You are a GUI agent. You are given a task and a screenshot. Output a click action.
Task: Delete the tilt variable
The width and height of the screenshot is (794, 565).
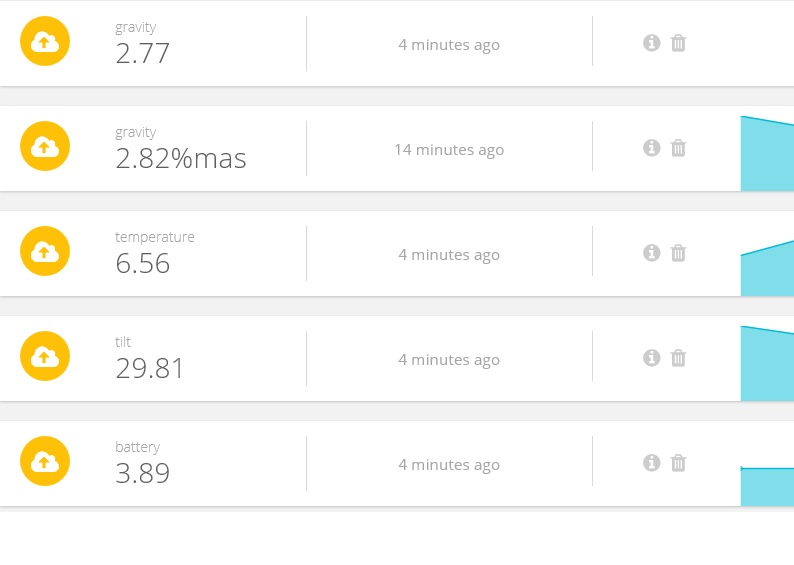[x=678, y=358]
